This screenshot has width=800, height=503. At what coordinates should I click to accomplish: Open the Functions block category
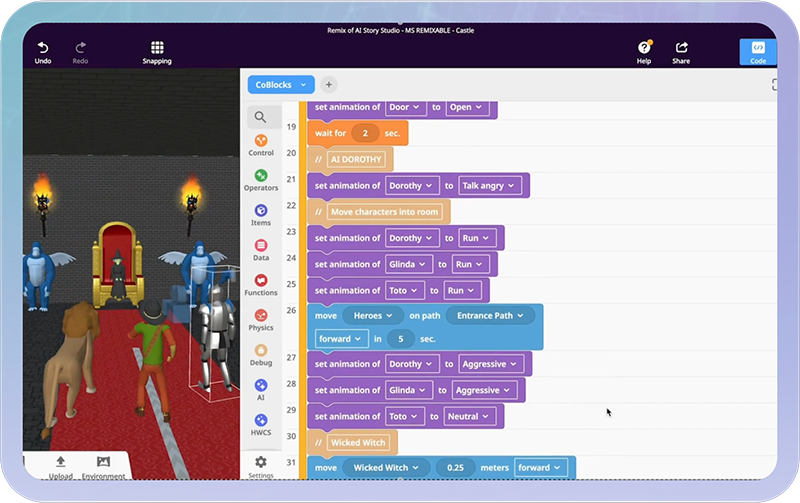pyautogui.click(x=261, y=285)
